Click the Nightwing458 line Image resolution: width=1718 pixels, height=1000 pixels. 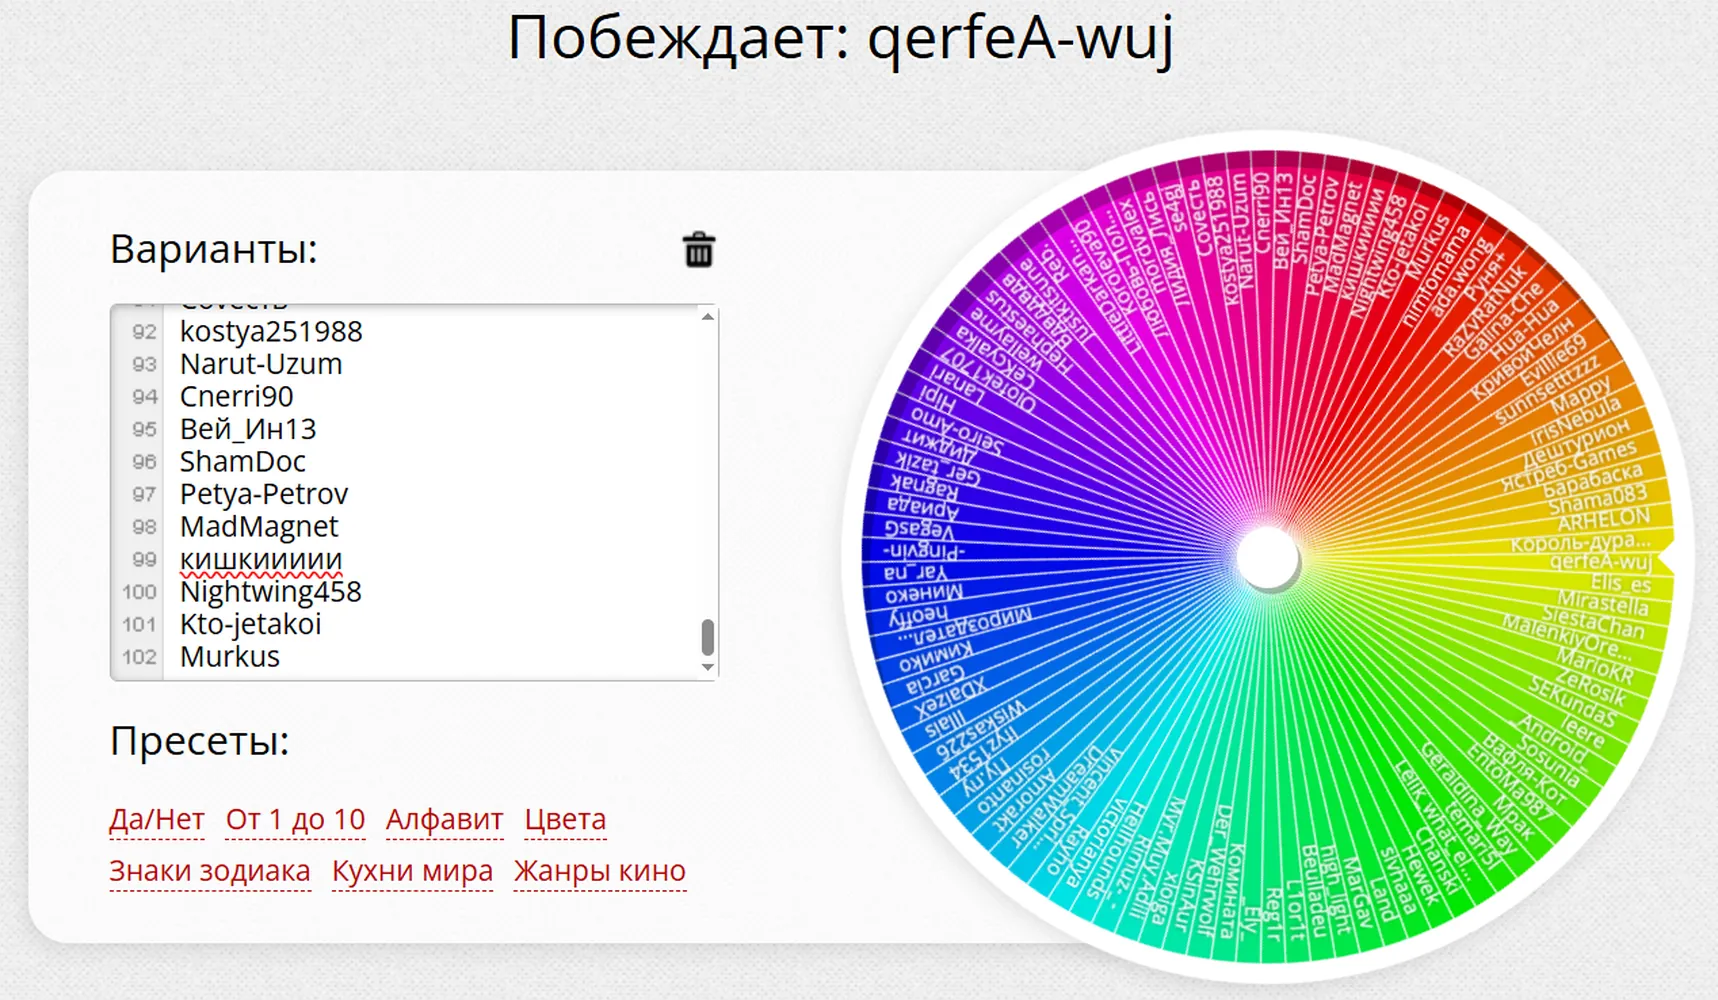coord(271,591)
